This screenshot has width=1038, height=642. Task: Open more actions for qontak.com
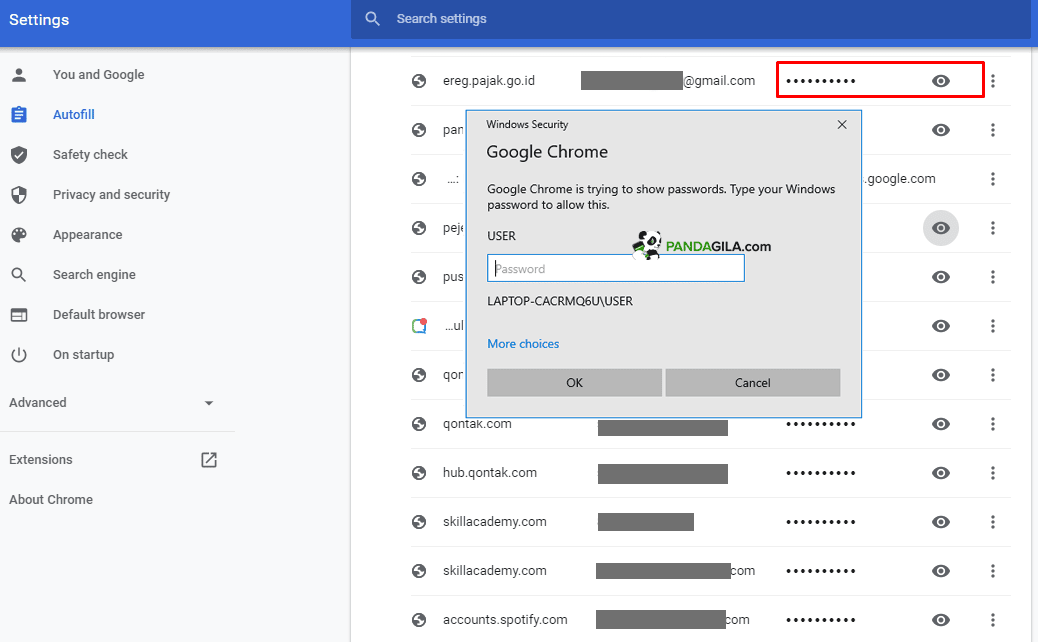[992, 424]
